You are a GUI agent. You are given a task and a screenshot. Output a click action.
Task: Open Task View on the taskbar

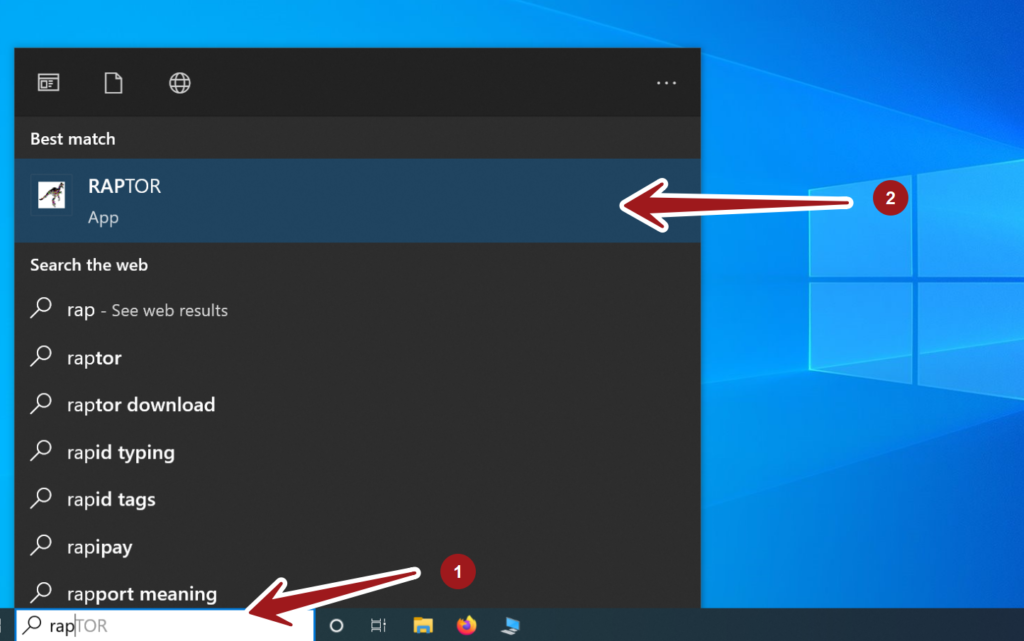click(378, 624)
